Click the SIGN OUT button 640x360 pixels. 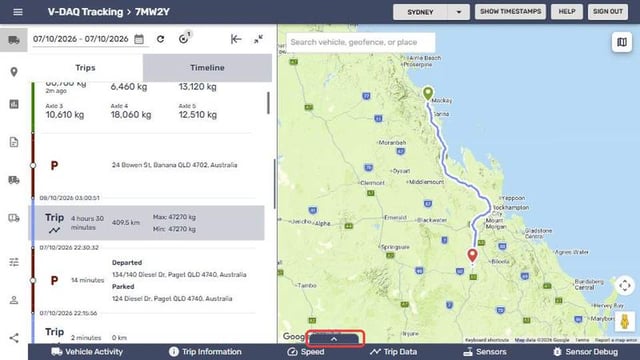pos(608,11)
